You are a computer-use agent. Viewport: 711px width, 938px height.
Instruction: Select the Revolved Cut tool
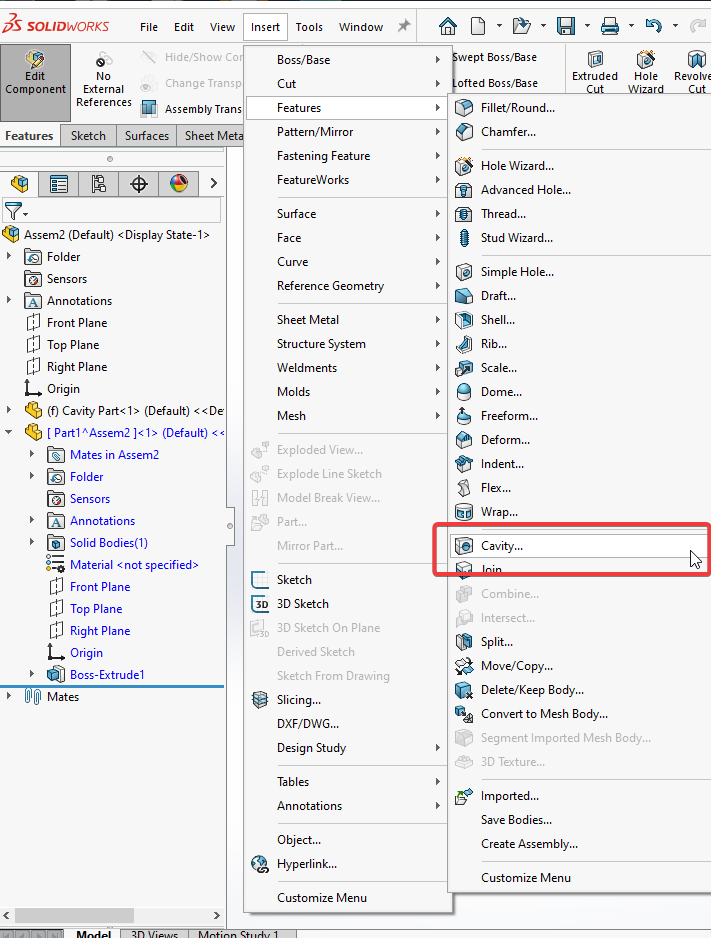click(694, 72)
